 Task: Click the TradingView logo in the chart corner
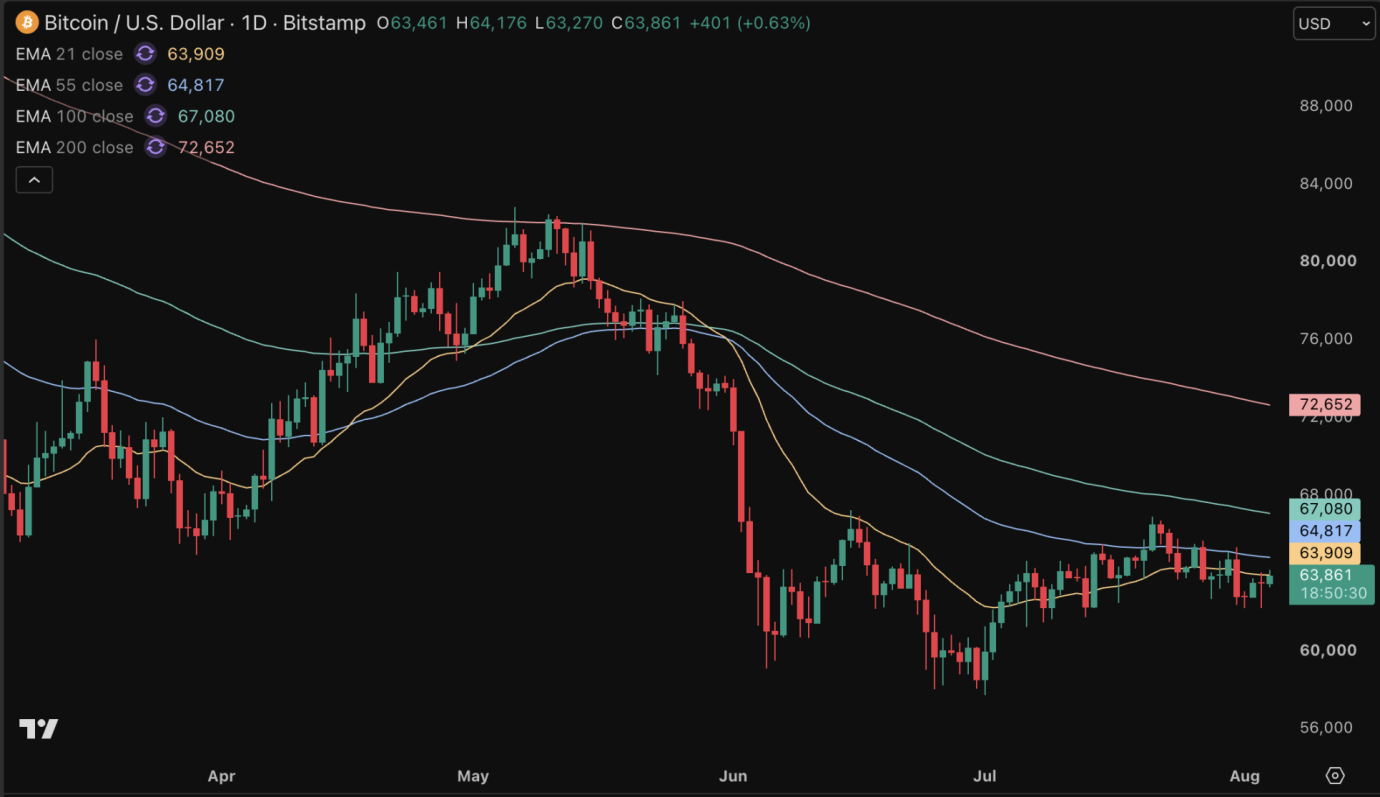(x=39, y=728)
